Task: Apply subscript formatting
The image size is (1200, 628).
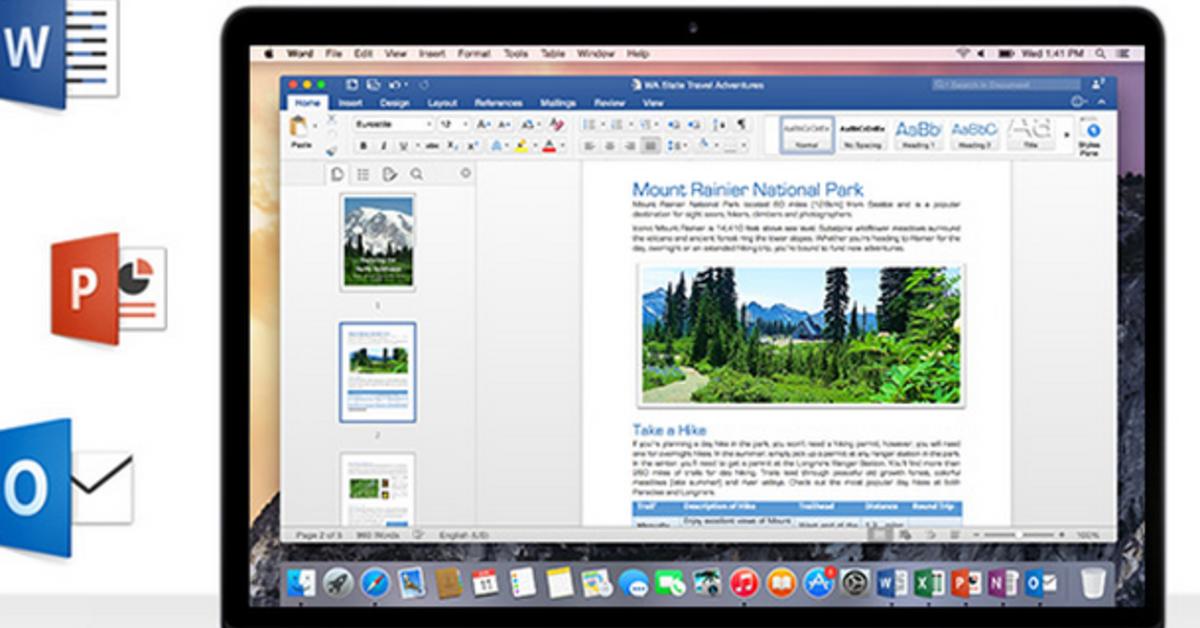Action: click(x=452, y=146)
